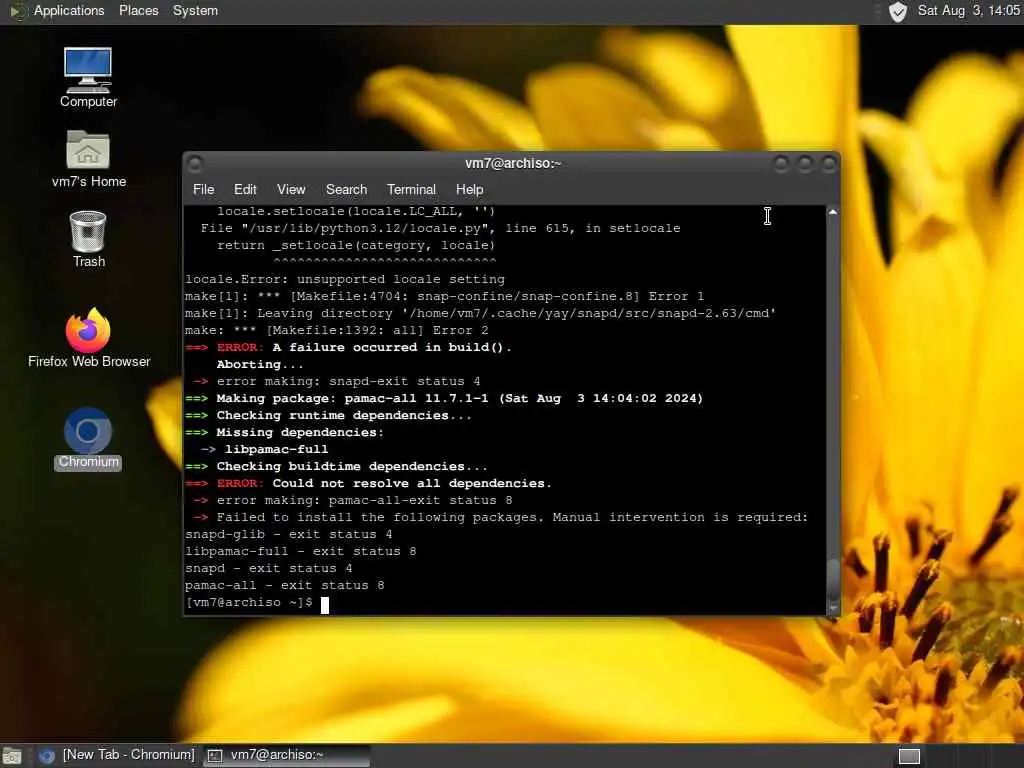The image size is (1024, 768).
Task: Click the terminal window menu button at title bar left
Action: (x=195, y=163)
